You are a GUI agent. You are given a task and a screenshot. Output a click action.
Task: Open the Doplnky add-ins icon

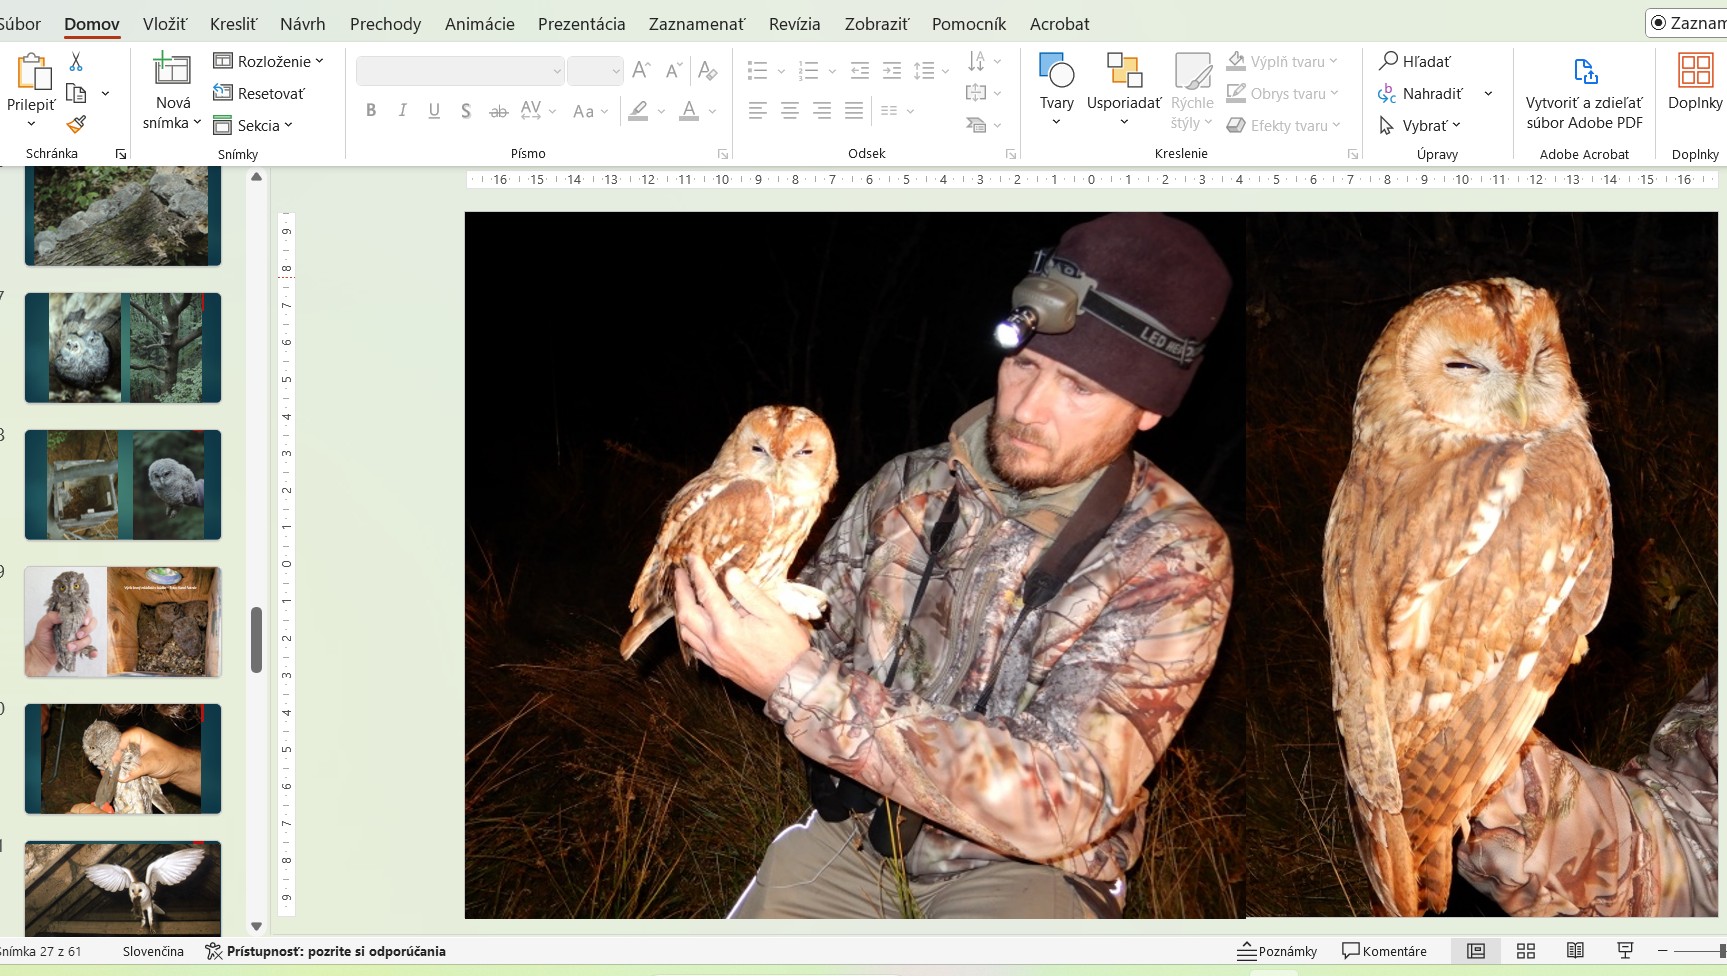tap(1695, 72)
